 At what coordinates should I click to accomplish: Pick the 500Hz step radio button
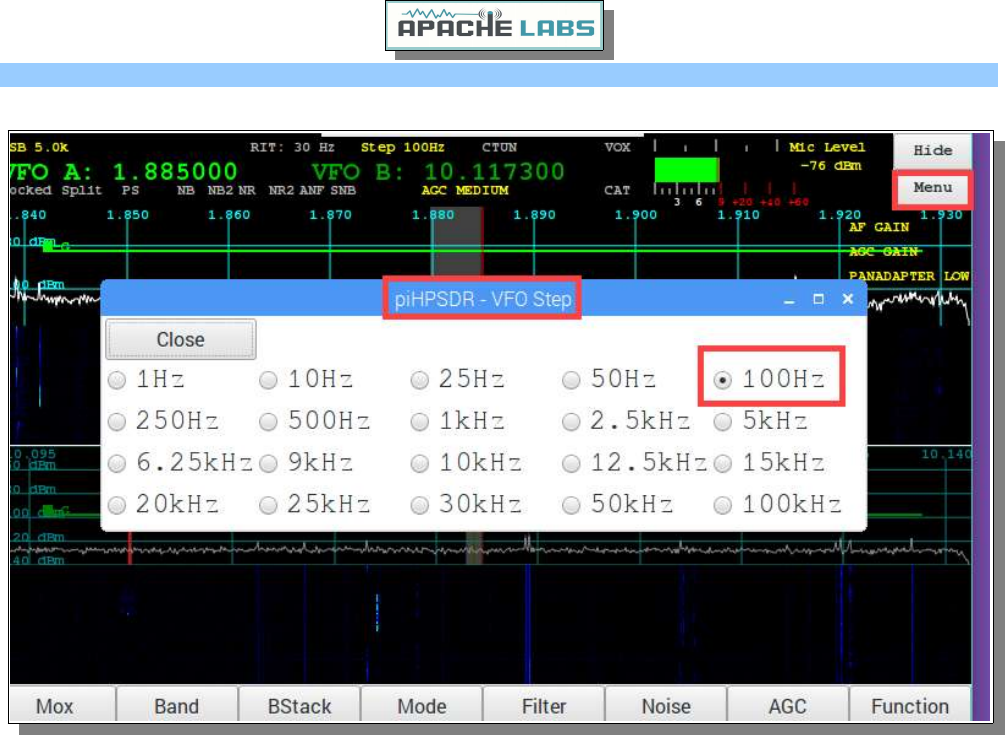268,422
